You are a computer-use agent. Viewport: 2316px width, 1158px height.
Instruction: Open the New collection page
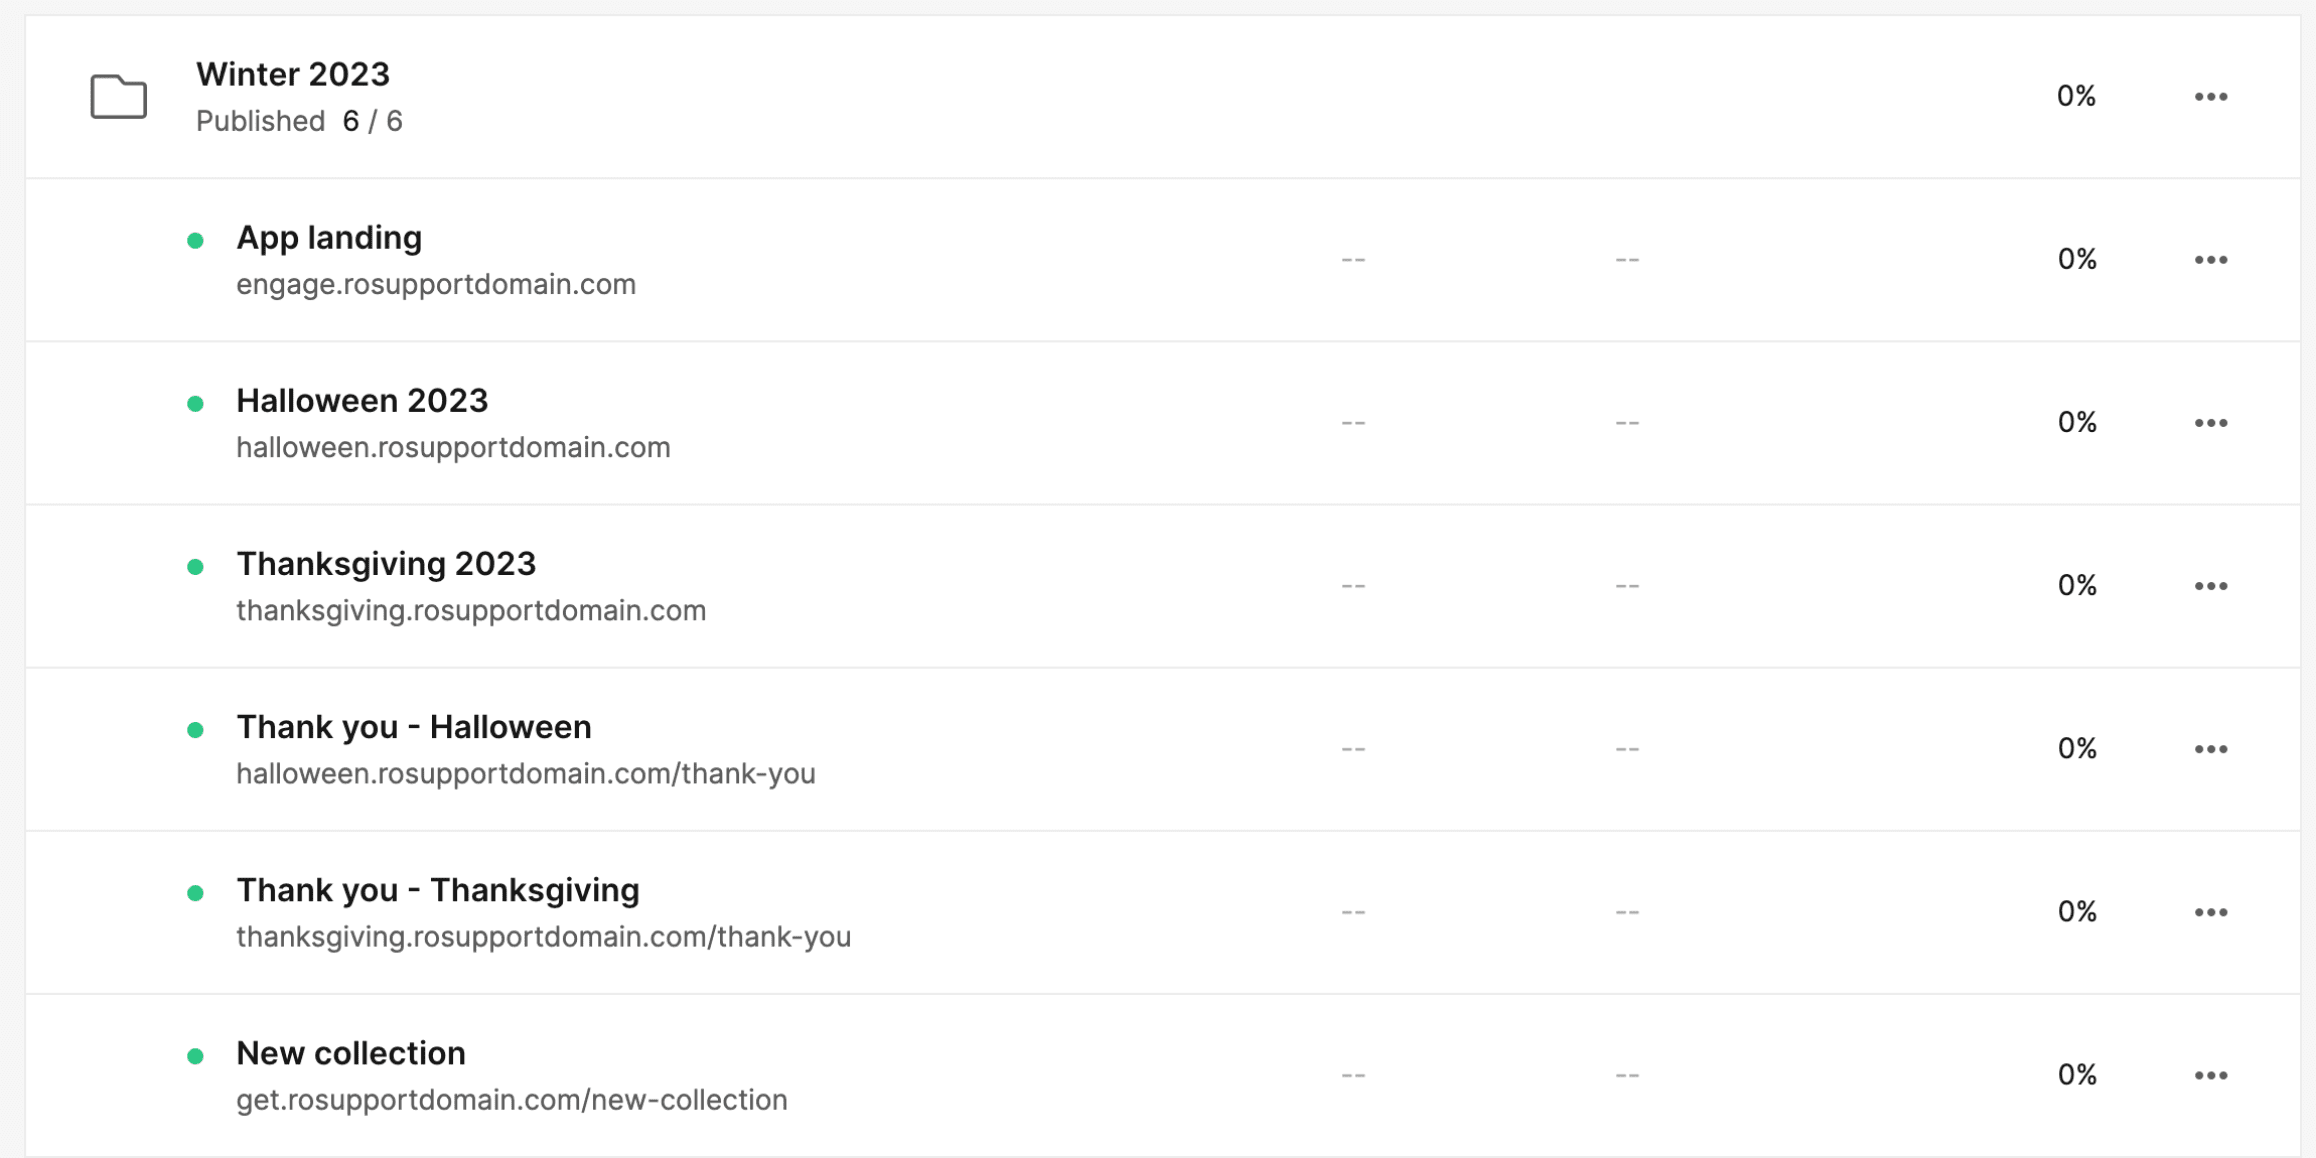351,1053
